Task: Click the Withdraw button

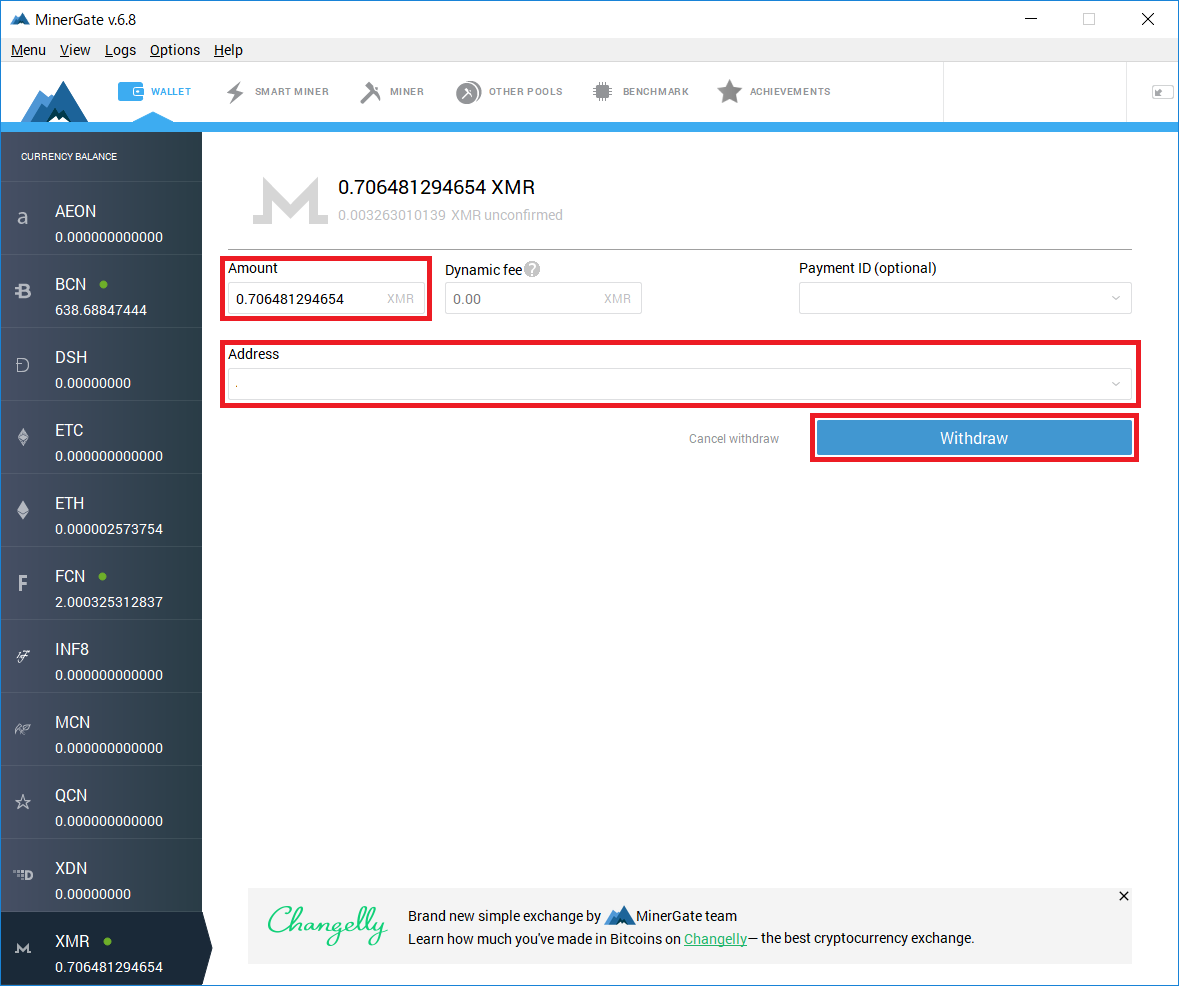Action: 974,438
